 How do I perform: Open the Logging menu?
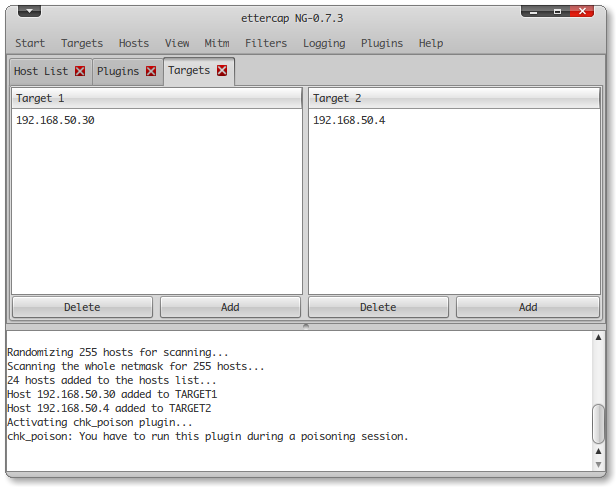click(324, 43)
